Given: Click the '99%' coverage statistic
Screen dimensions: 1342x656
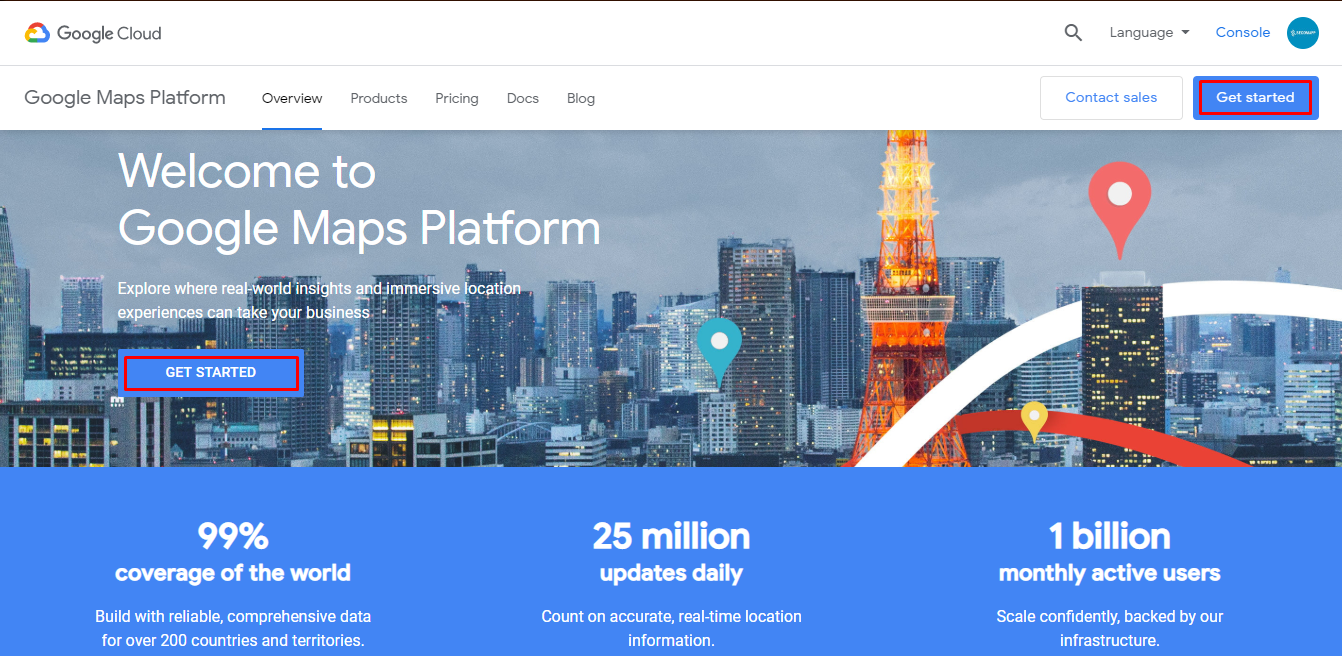Looking at the screenshot, I should click(233, 536).
